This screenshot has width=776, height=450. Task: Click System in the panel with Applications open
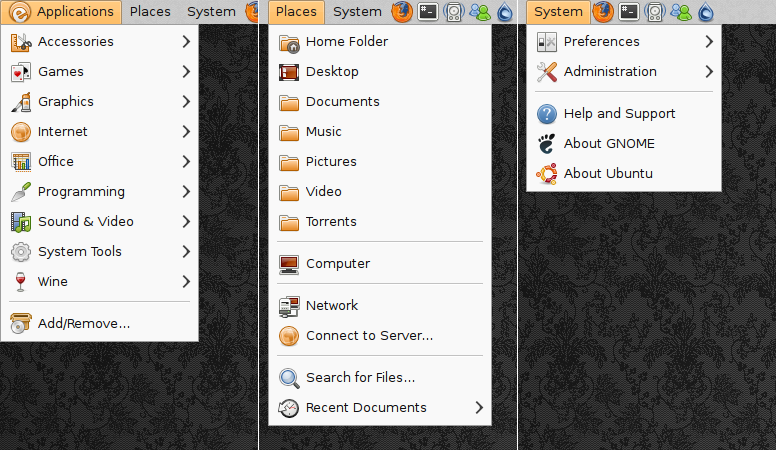tap(211, 12)
